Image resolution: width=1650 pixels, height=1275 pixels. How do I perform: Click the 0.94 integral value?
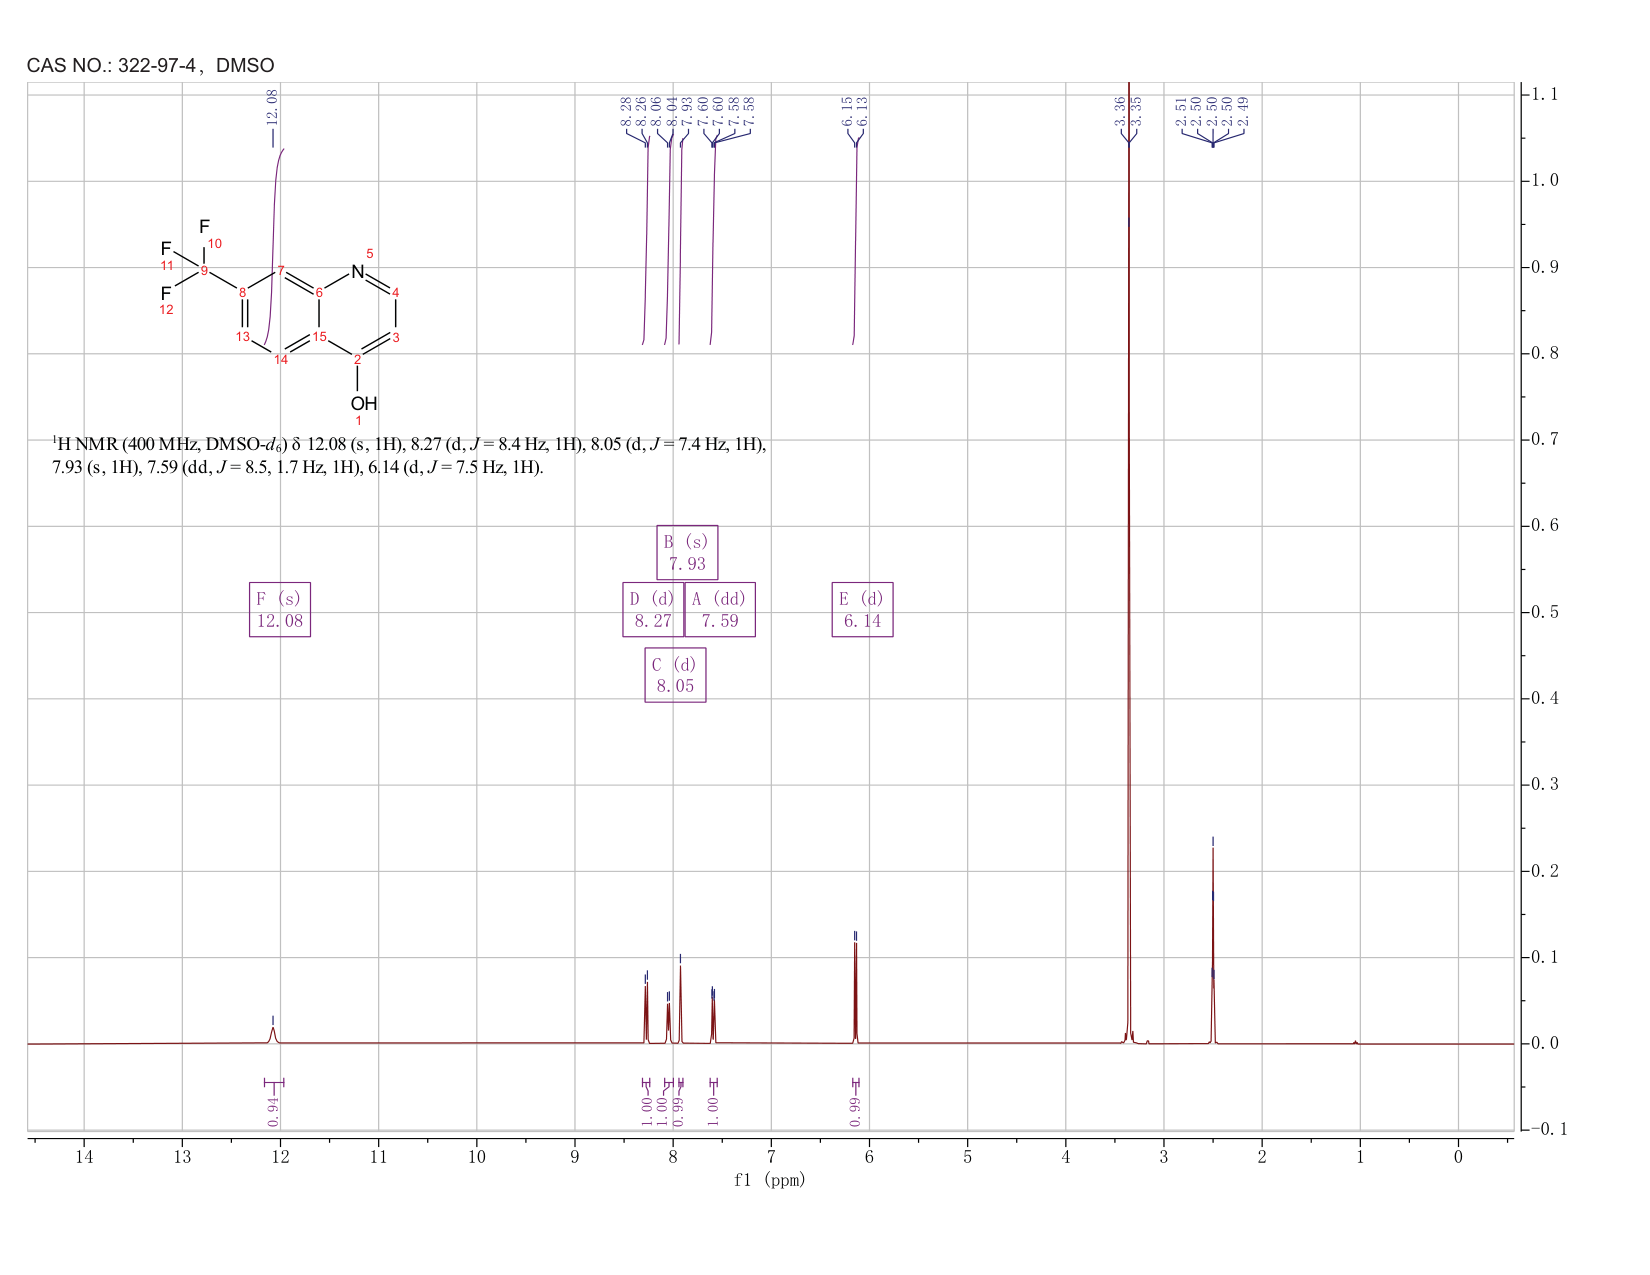pos(274,1110)
